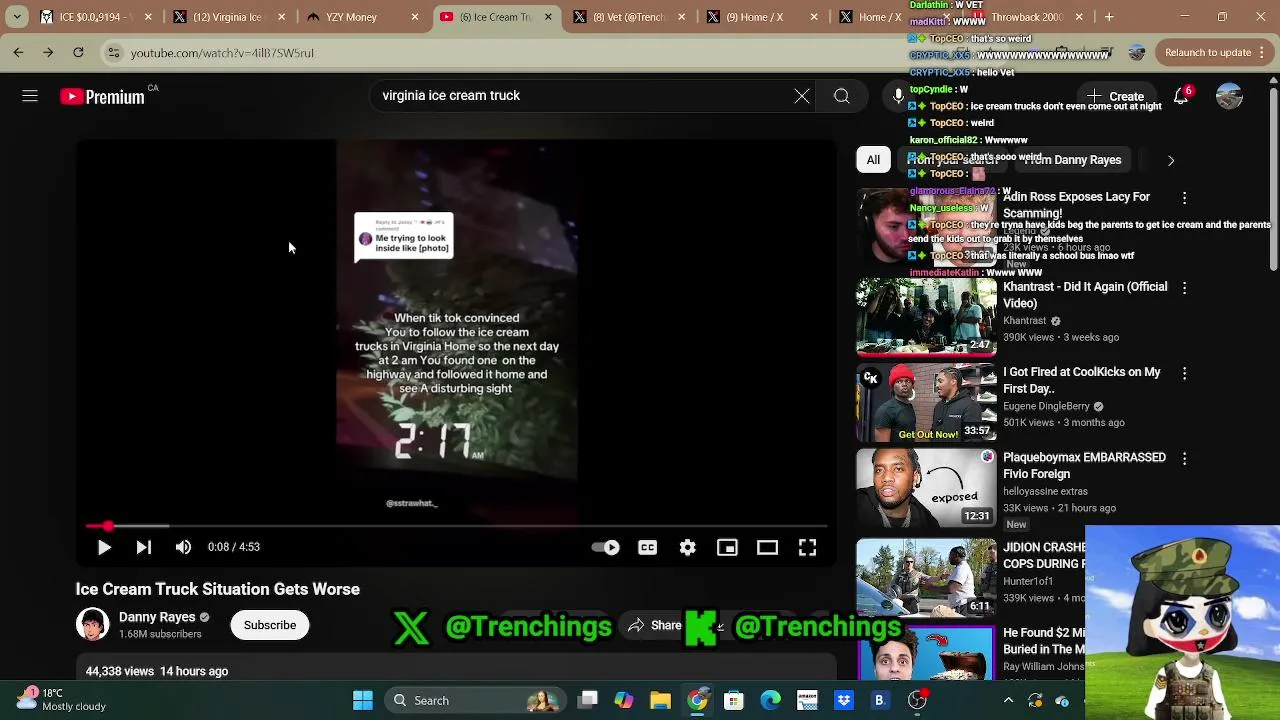Skip to the next video
The width and height of the screenshot is (1280, 720).
(144, 547)
